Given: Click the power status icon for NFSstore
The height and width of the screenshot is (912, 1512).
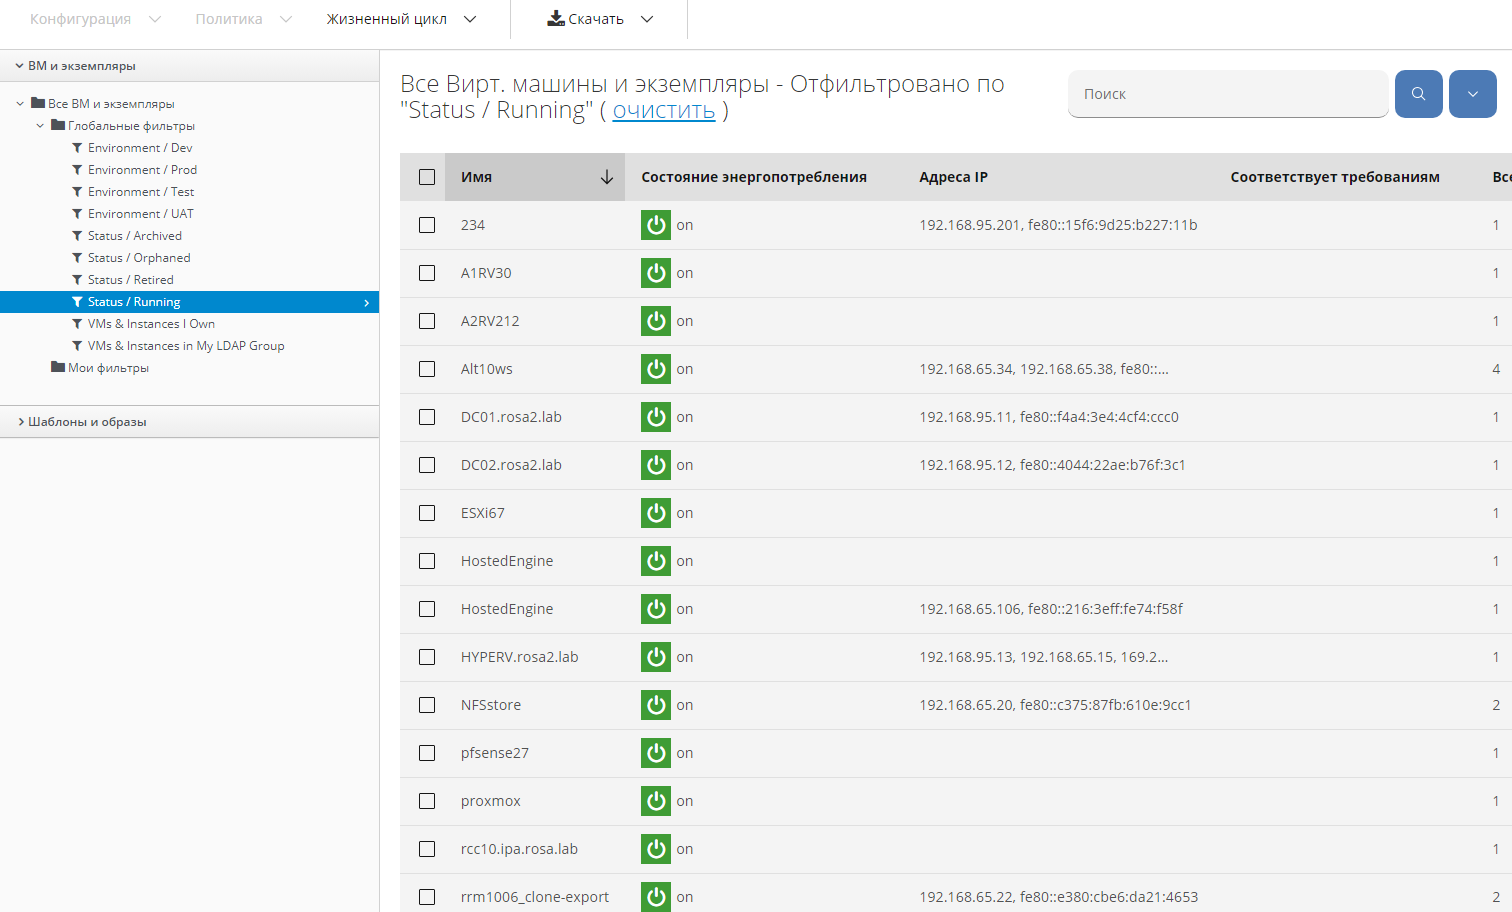Looking at the screenshot, I should tap(656, 705).
